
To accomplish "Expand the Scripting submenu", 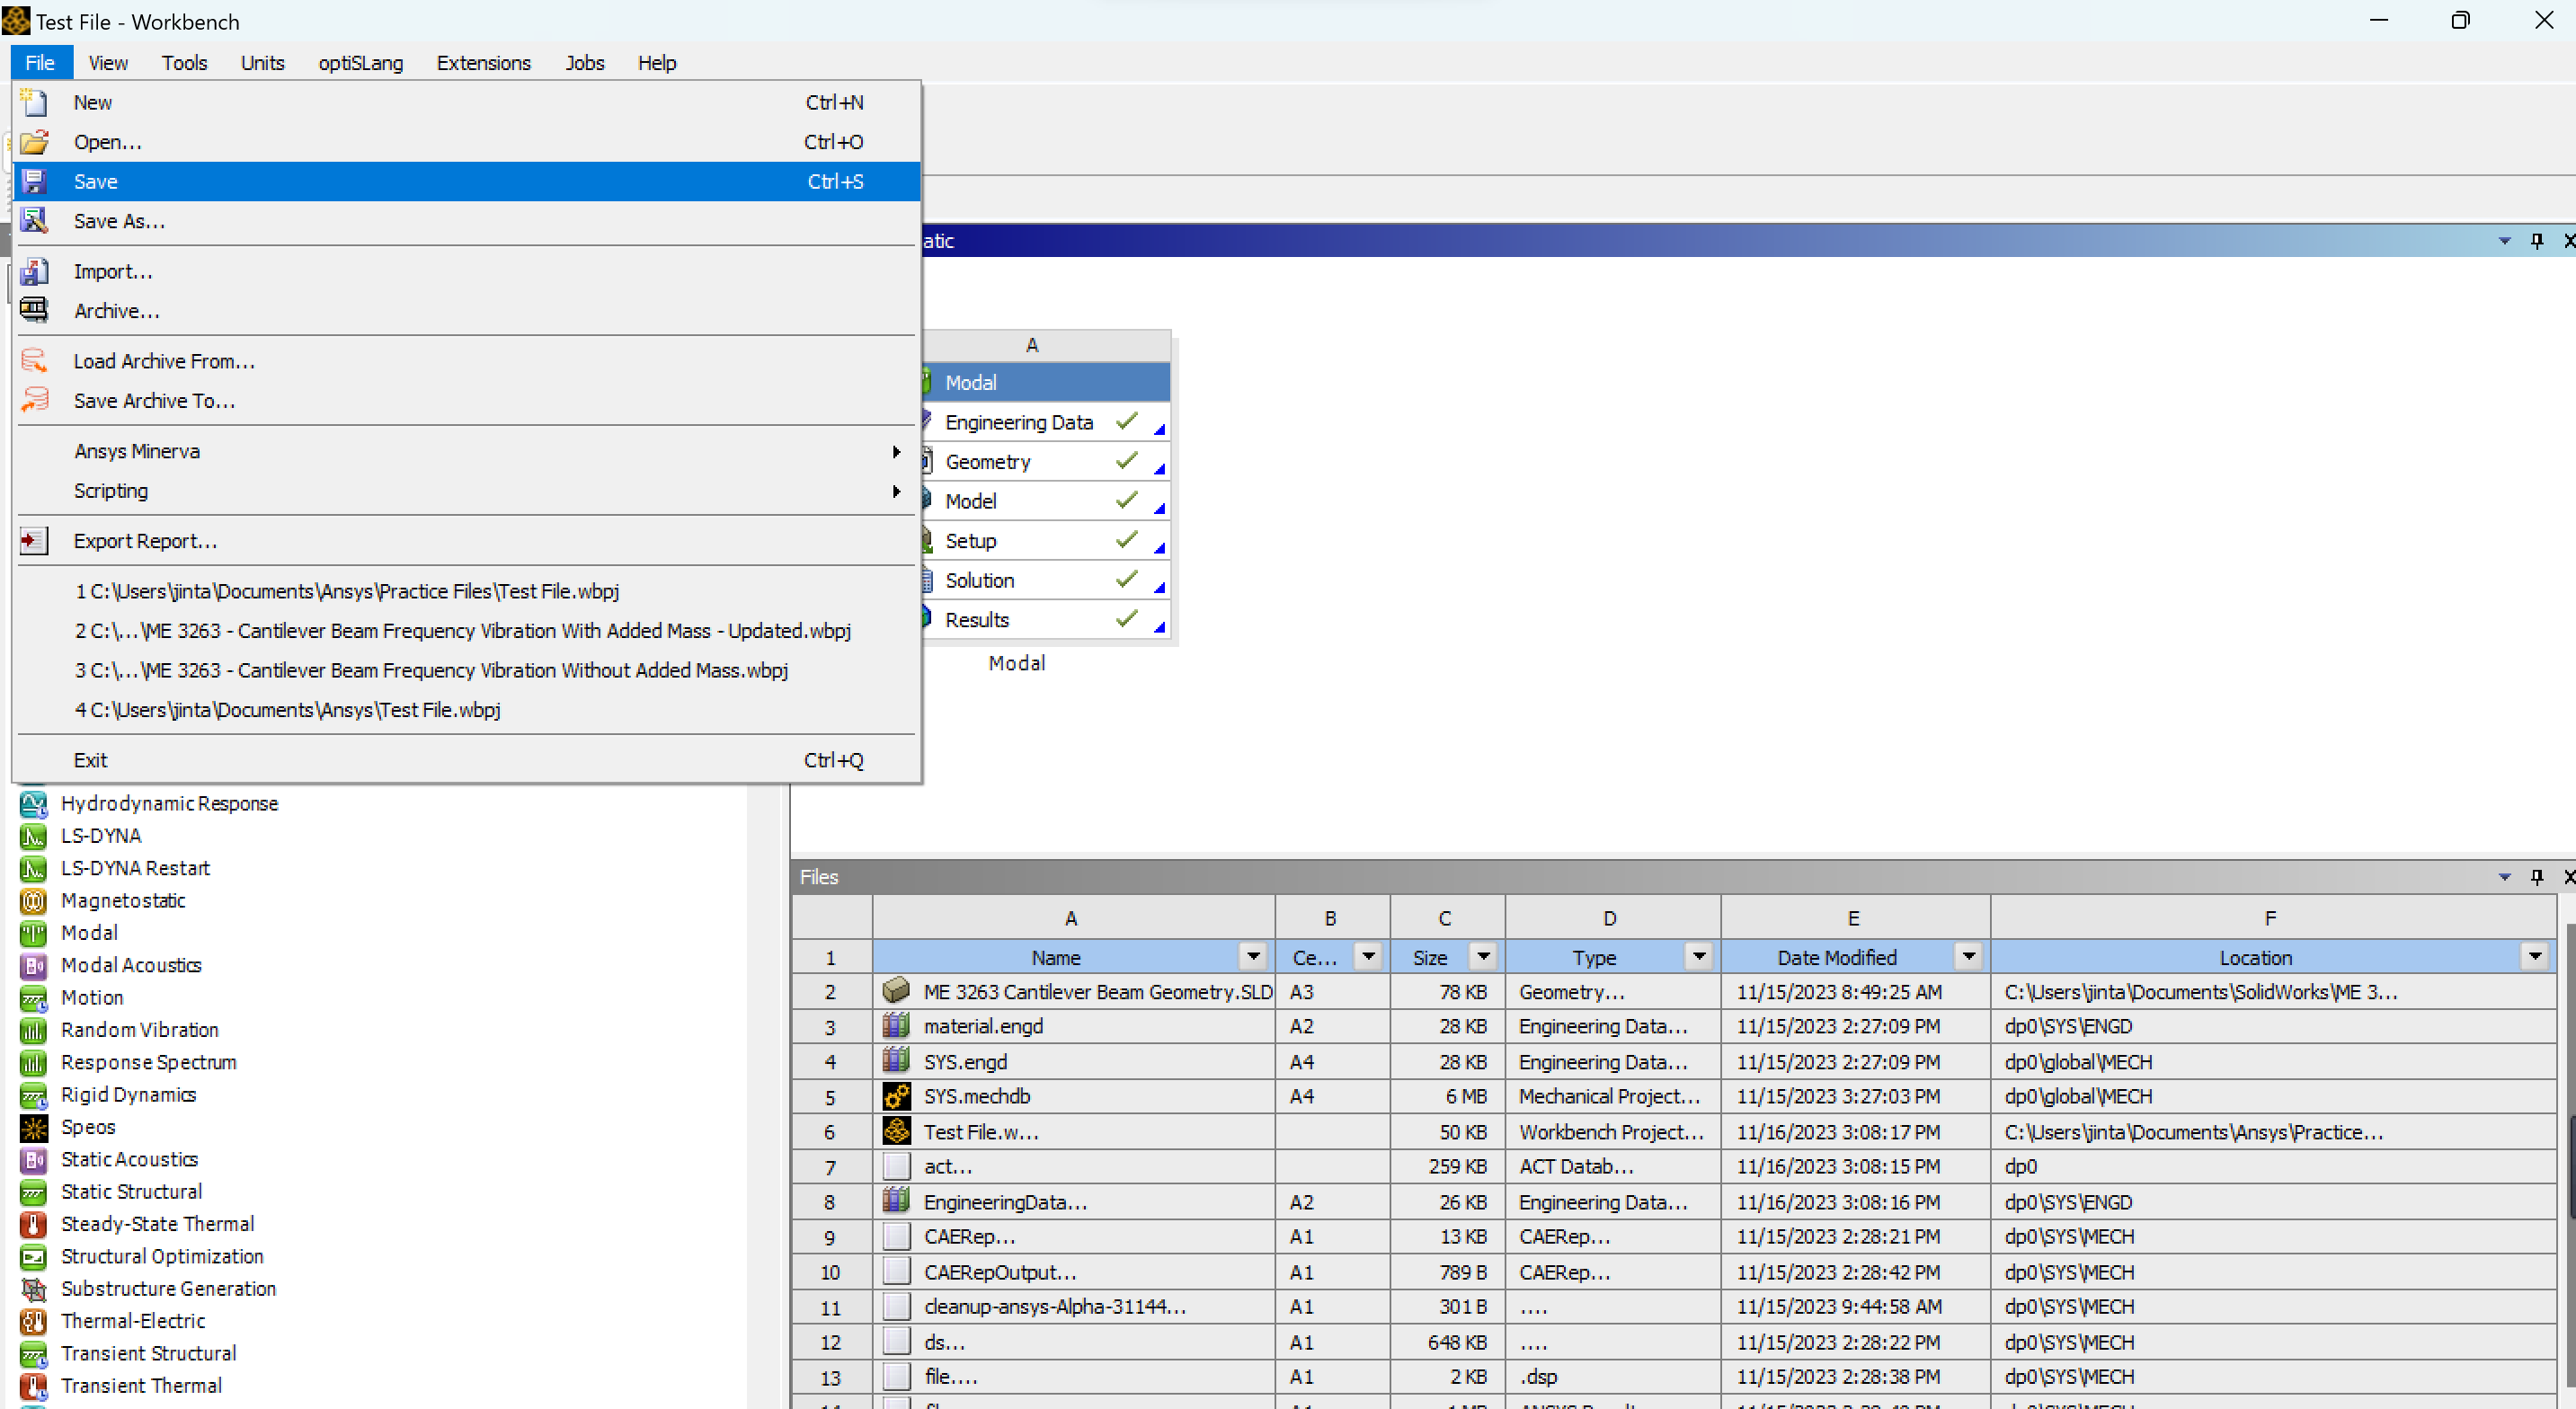I will [x=466, y=490].
